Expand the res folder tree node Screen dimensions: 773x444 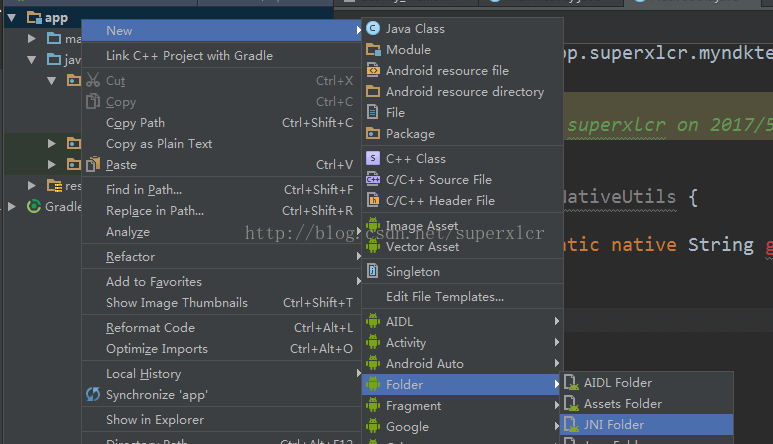coord(32,185)
